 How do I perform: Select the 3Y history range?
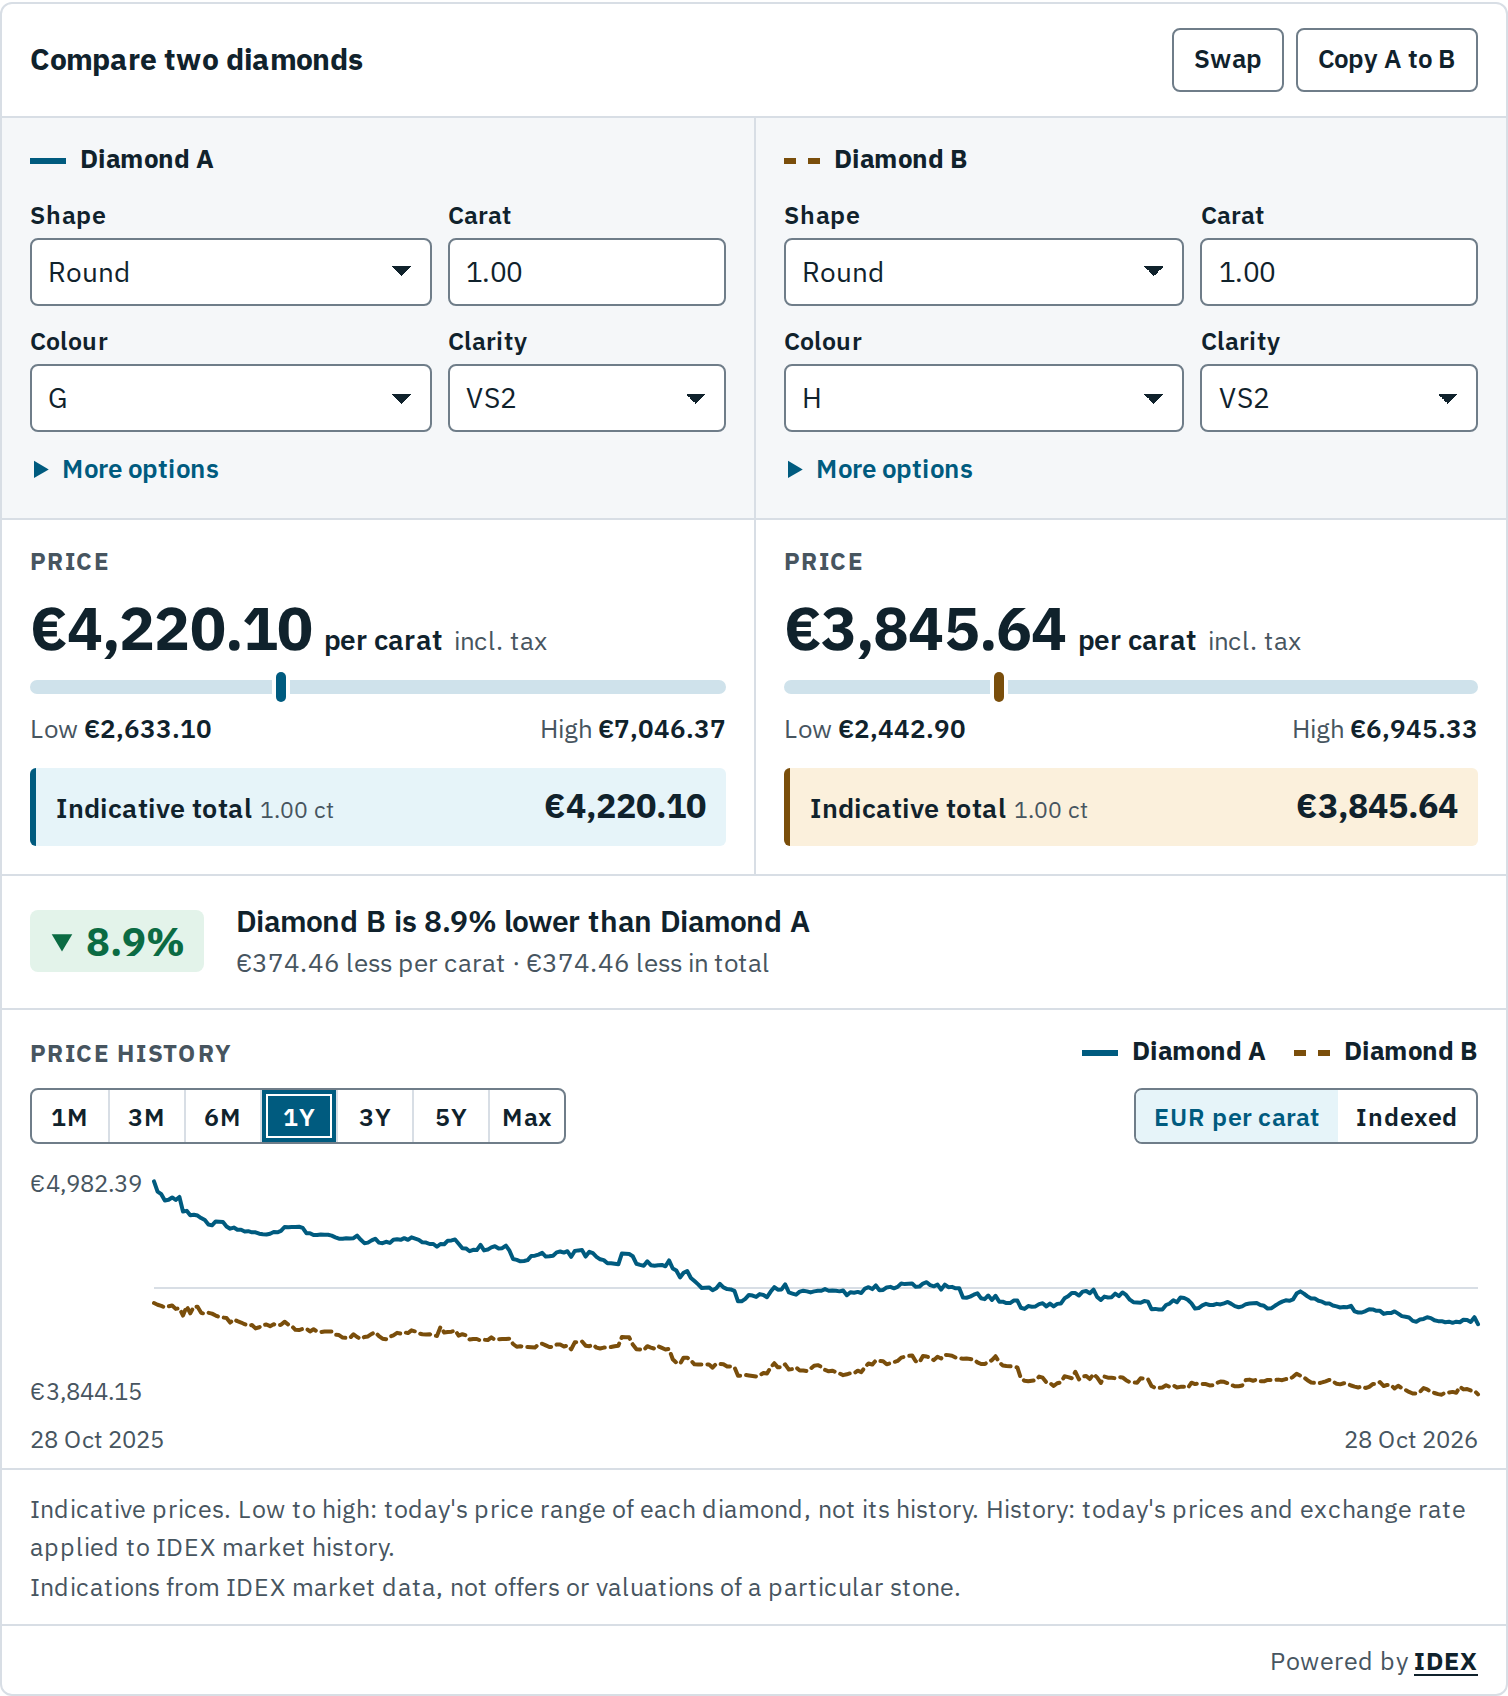point(375,1117)
